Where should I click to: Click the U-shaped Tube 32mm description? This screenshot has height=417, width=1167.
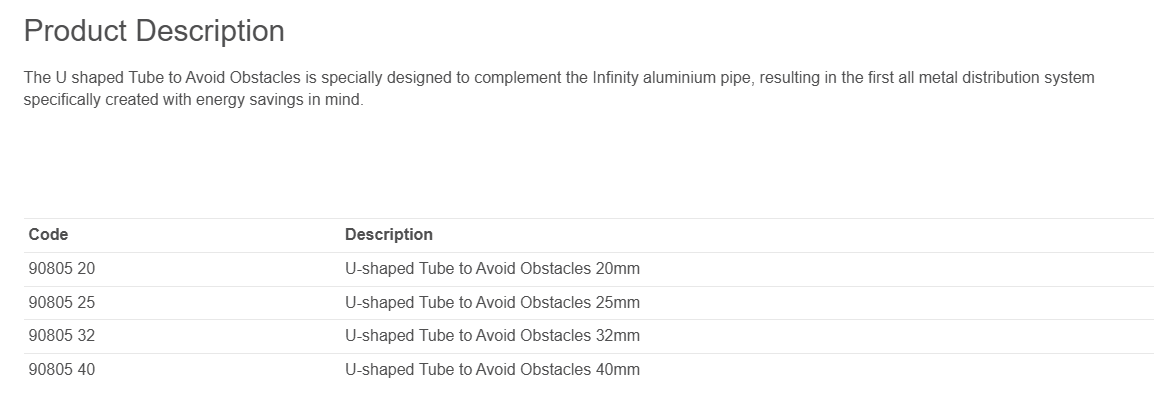pos(492,335)
